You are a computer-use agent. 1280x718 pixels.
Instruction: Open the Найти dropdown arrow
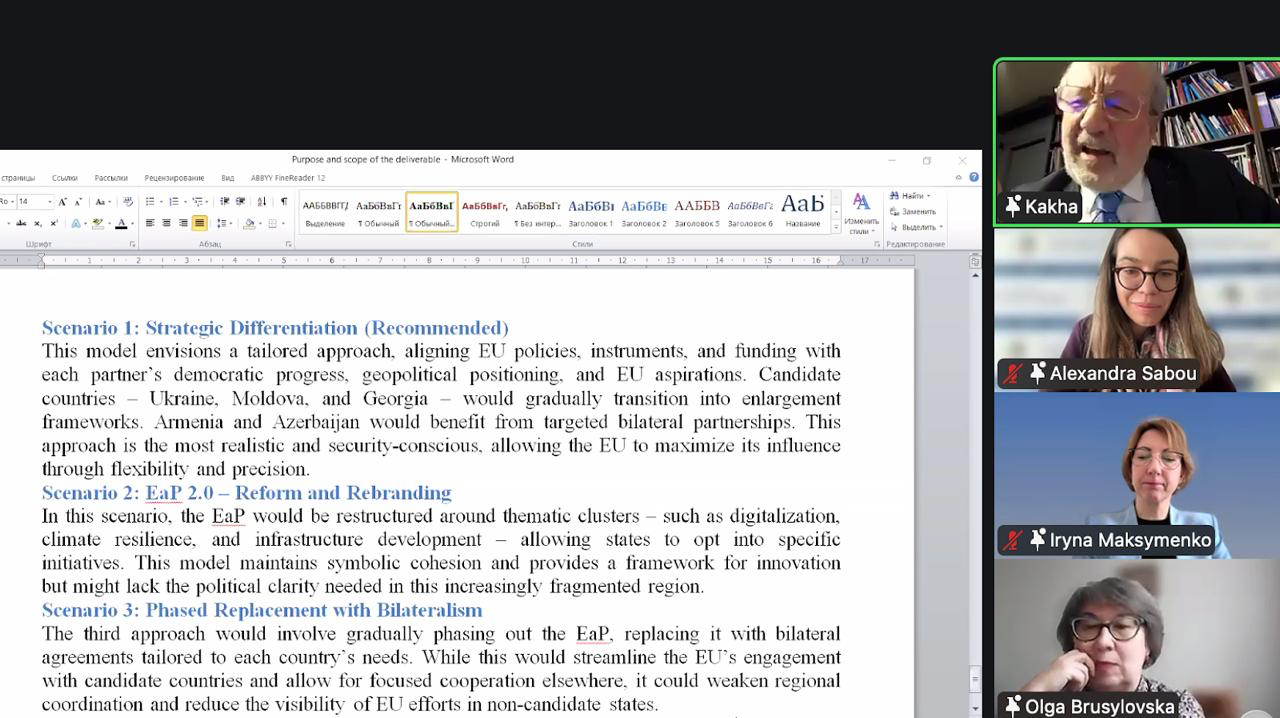pos(929,196)
